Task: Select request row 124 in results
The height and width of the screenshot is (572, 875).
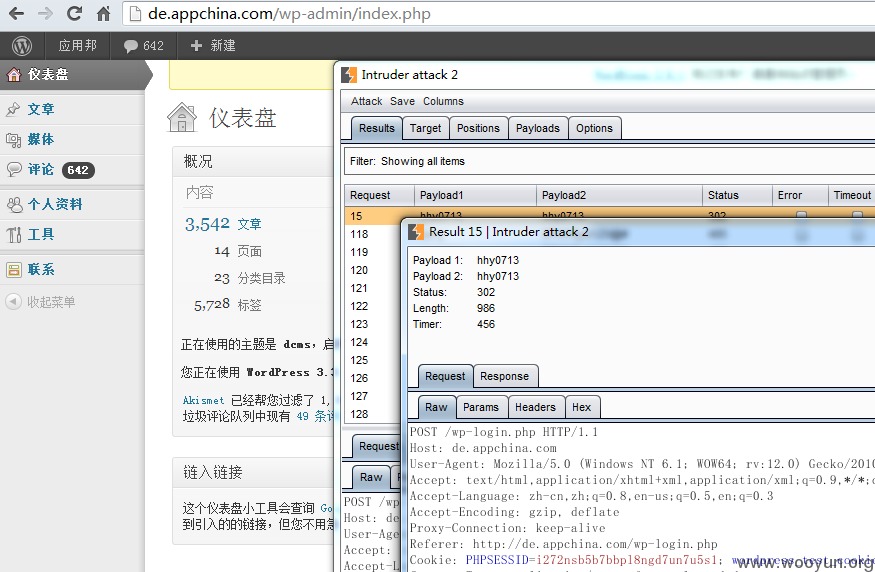Action: pyautogui.click(x=373, y=342)
